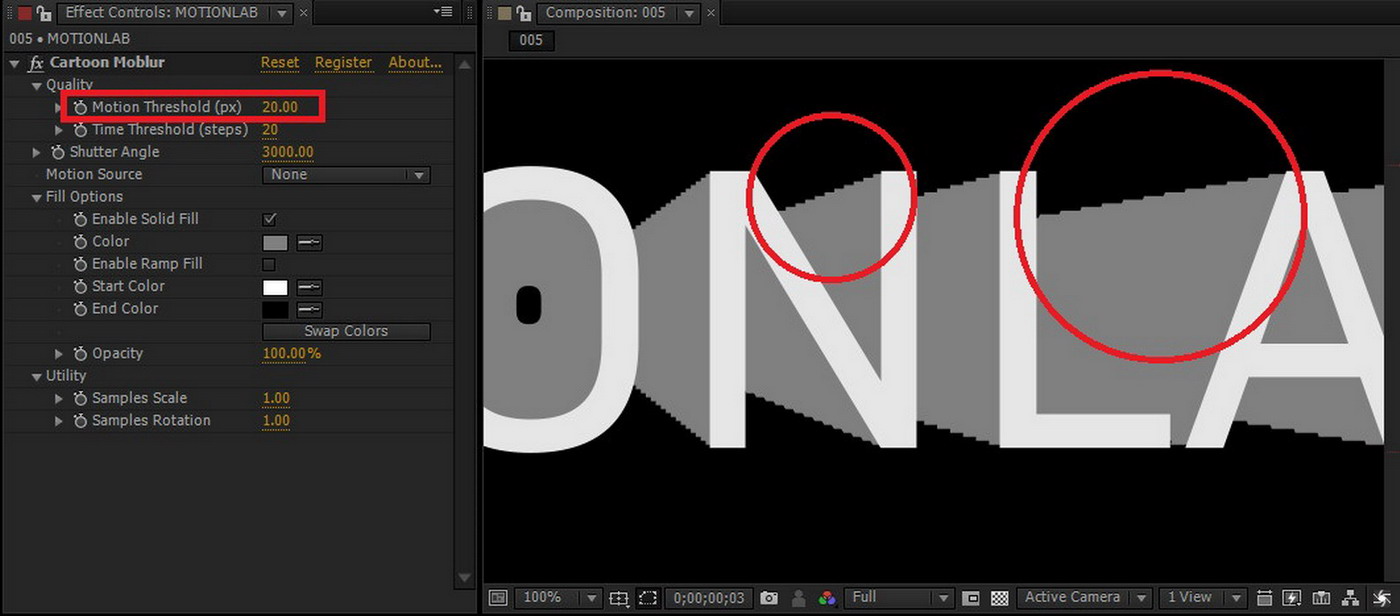The width and height of the screenshot is (1400, 616).
Task: Open the Show Channel color icon
Action: pos(826,598)
